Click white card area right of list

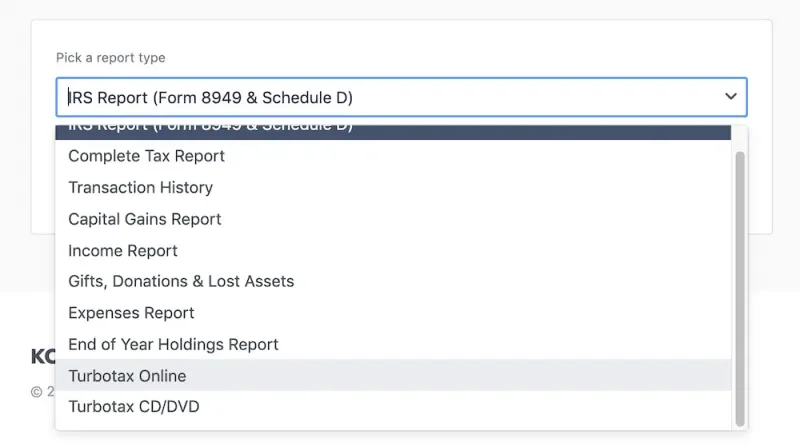tap(759, 180)
